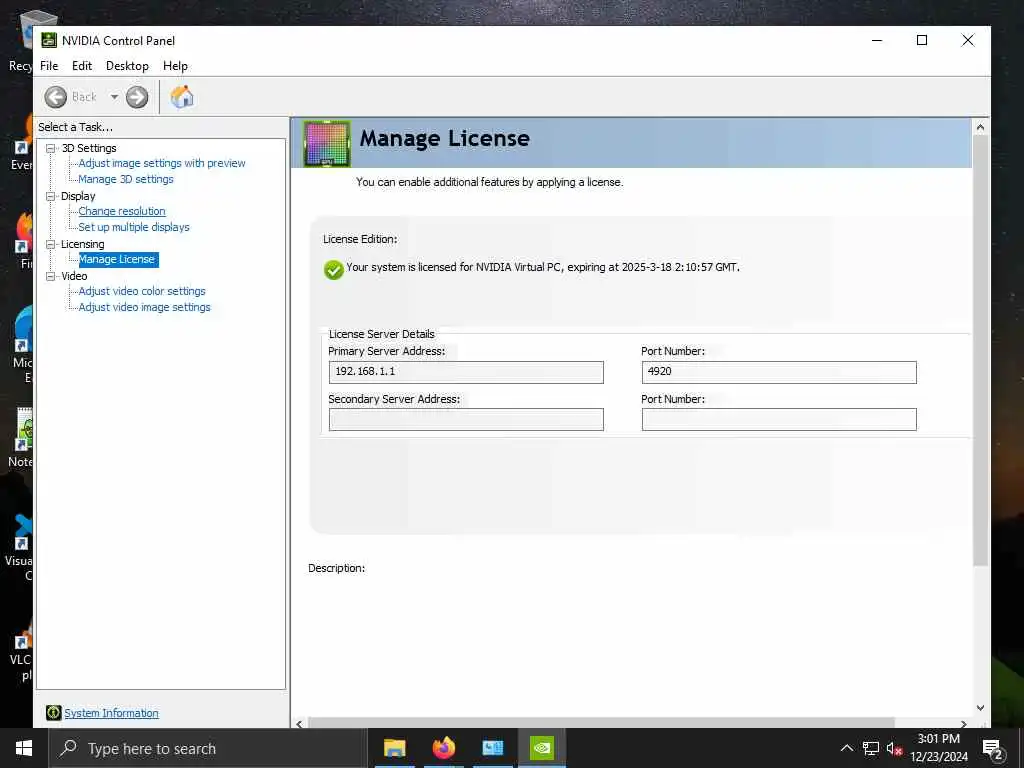Close the NVIDIA Control Panel window
1024x768 pixels.
click(x=968, y=40)
